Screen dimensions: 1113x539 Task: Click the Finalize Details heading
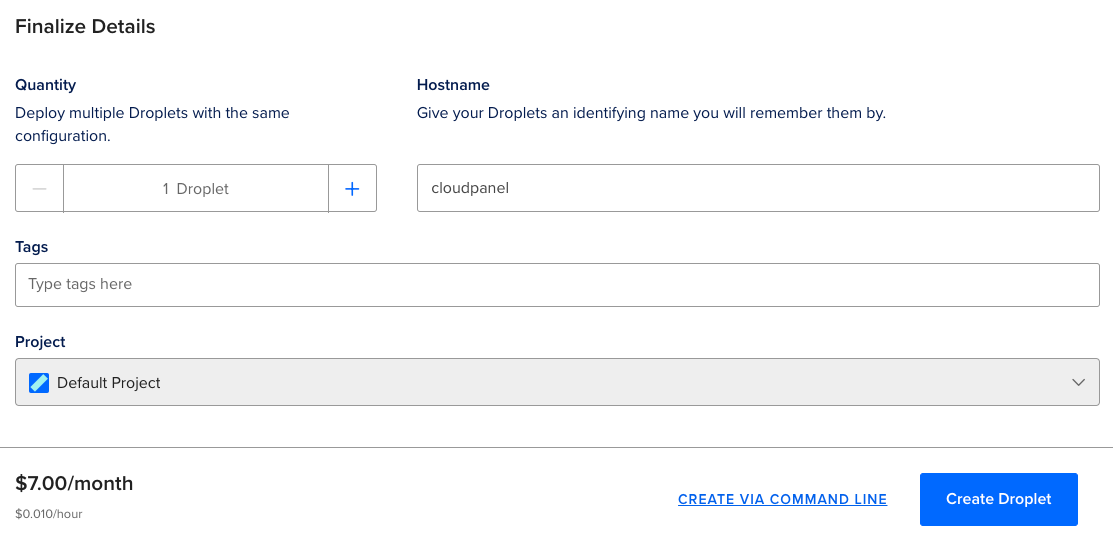tap(85, 27)
